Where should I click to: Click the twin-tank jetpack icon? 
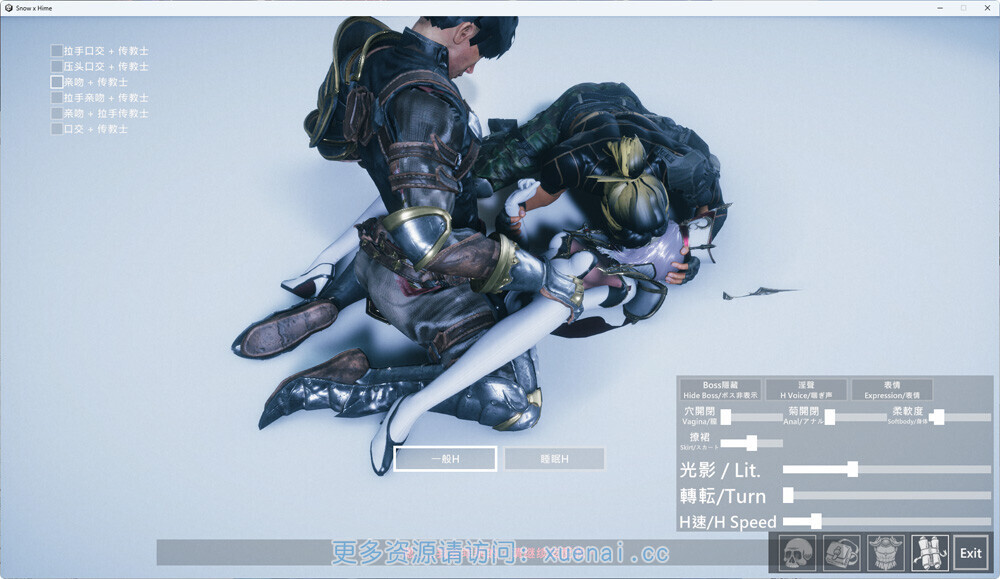929,553
